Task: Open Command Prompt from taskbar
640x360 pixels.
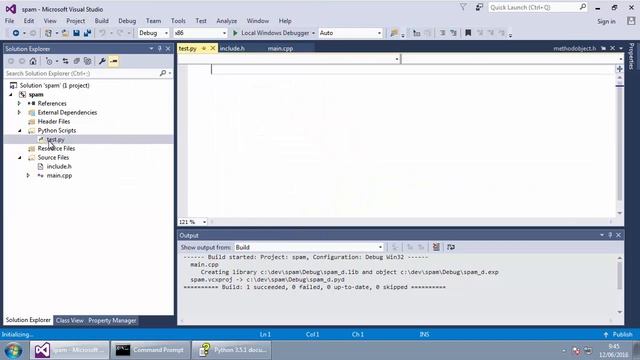Action: pos(150,350)
